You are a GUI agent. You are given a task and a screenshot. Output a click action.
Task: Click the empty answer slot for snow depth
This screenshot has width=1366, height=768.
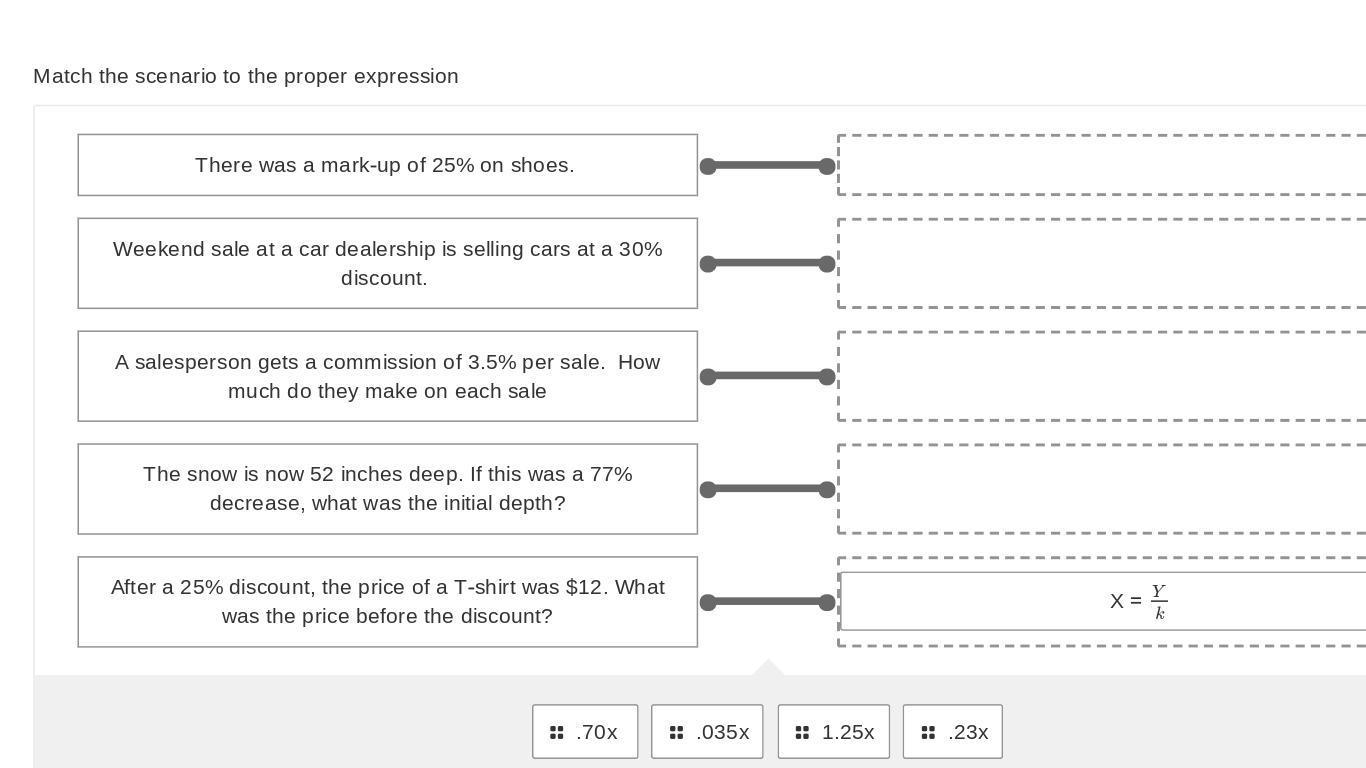point(1100,489)
